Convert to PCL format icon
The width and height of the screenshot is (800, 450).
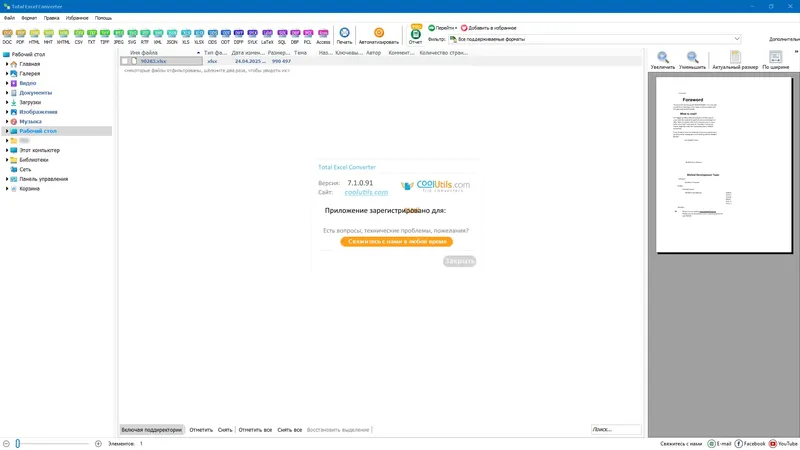308,36
